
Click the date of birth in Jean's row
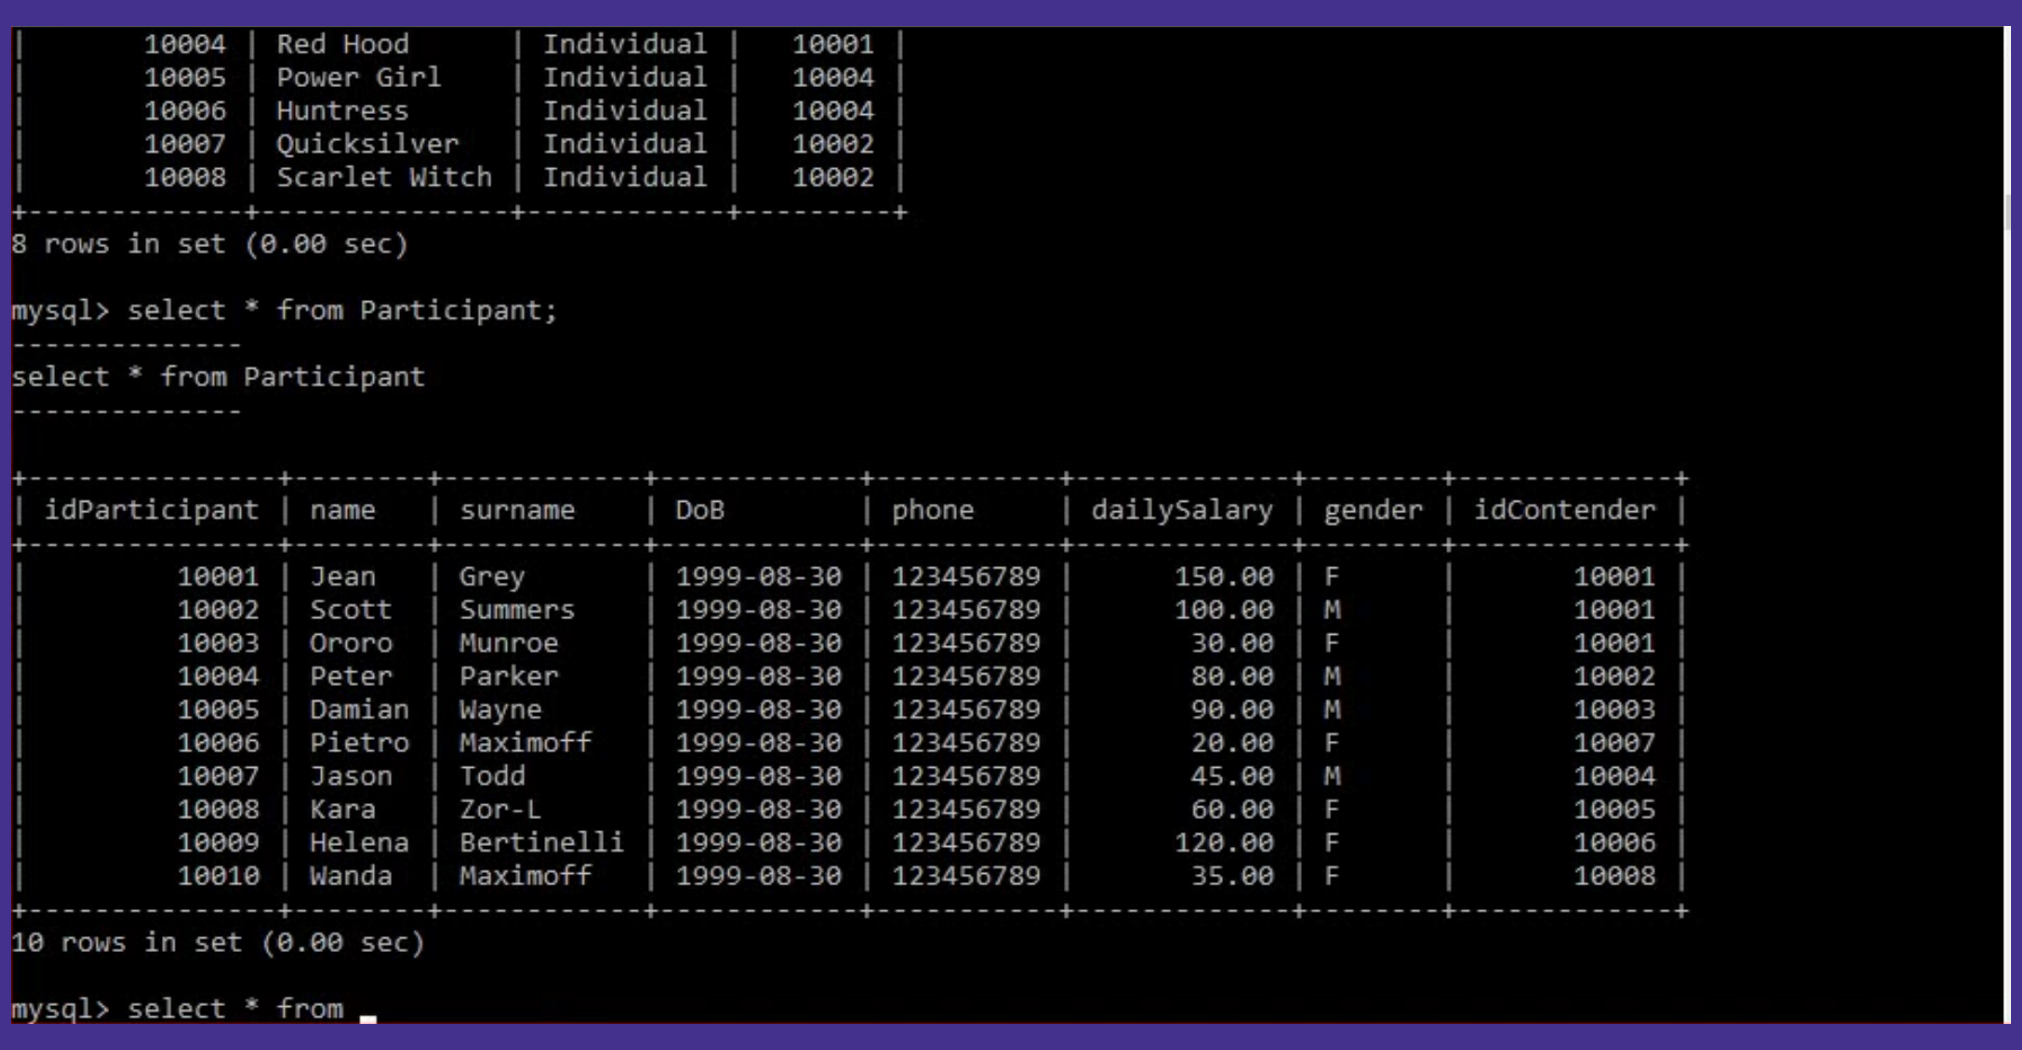click(x=758, y=576)
